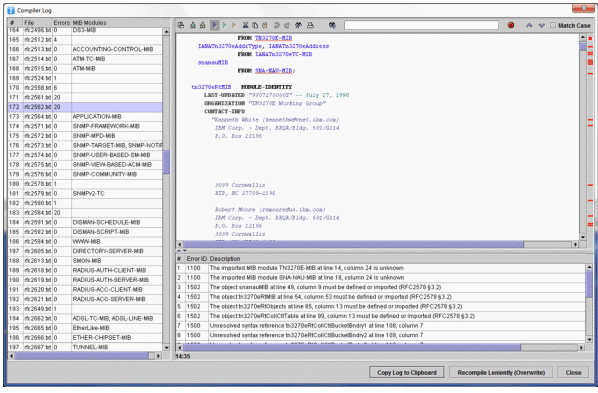Click the file list horizontal scroll-left arrow
The image size is (598, 393).
[x=11, y=356]
